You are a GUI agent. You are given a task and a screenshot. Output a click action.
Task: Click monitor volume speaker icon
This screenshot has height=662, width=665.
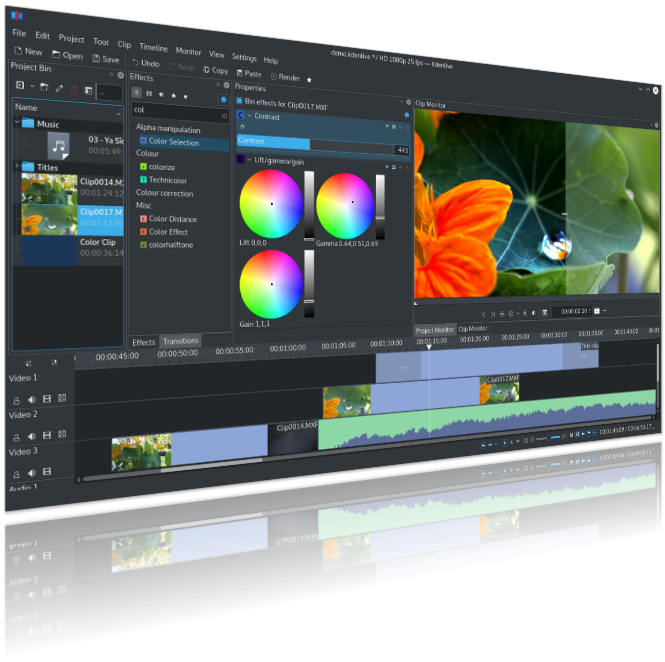pos(534,313)
